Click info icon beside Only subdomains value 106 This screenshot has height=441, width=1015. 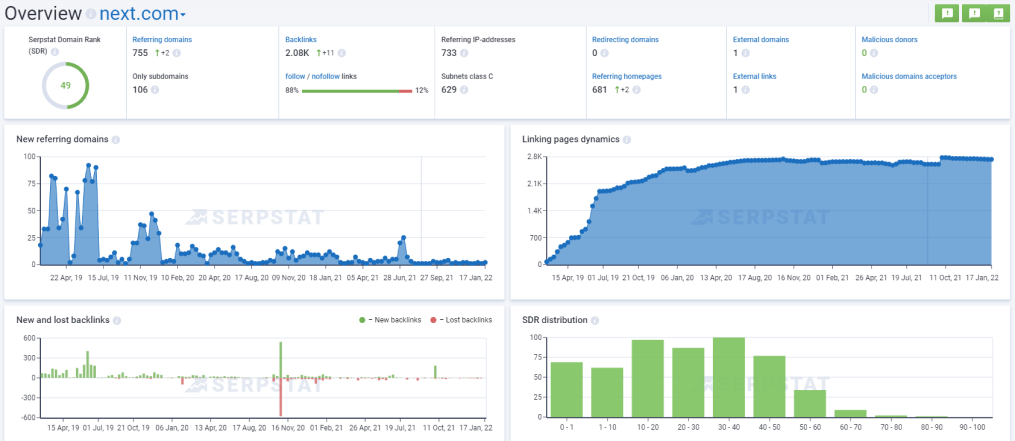155,90
